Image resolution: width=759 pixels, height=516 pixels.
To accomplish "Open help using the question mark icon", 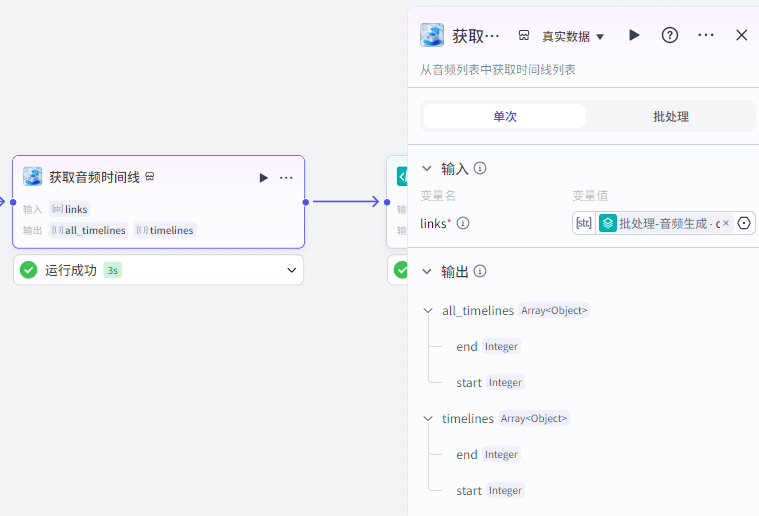I will click(670, 35).
